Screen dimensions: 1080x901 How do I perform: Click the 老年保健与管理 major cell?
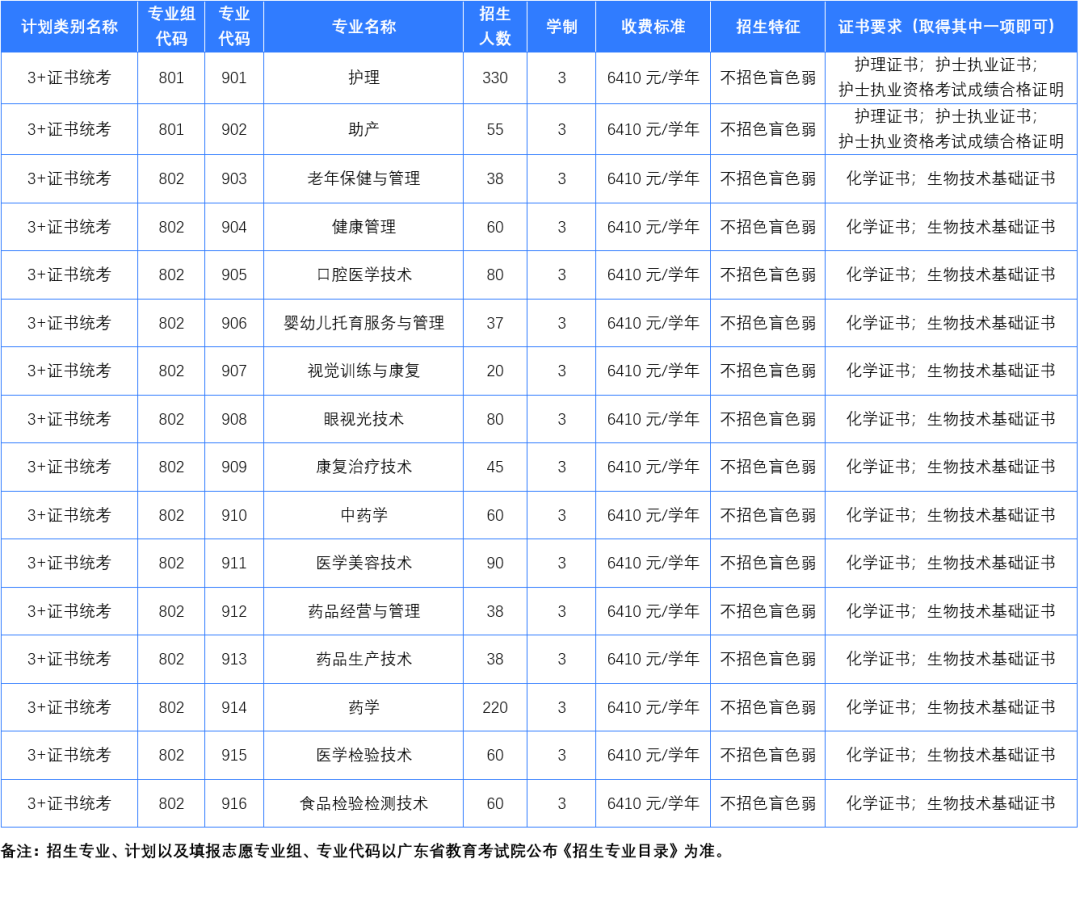point(363,178)
